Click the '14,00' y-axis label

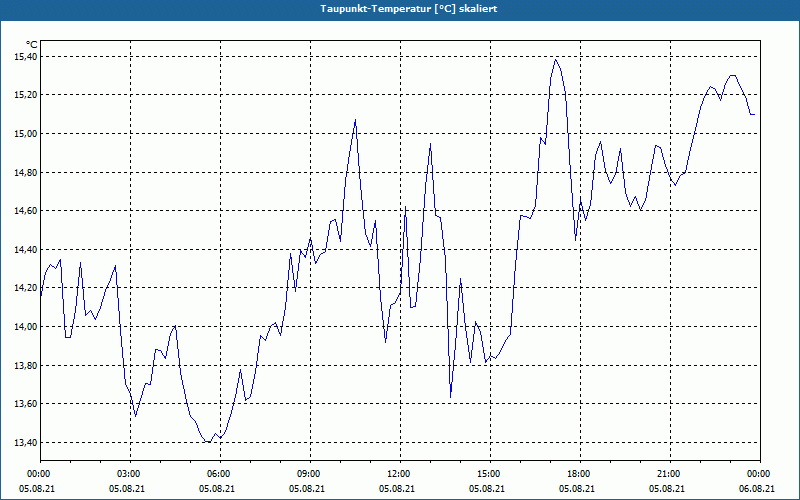(24, 327)
